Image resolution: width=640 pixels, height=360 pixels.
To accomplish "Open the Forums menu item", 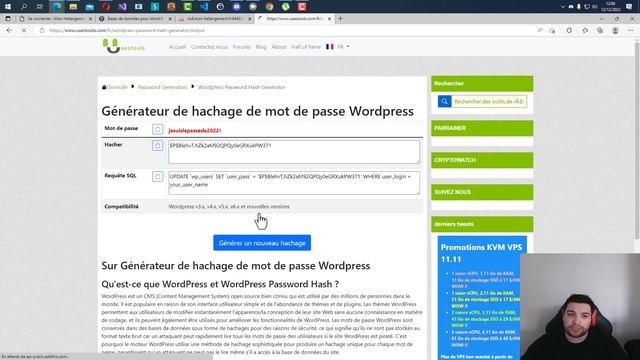I will pos(242,47).
